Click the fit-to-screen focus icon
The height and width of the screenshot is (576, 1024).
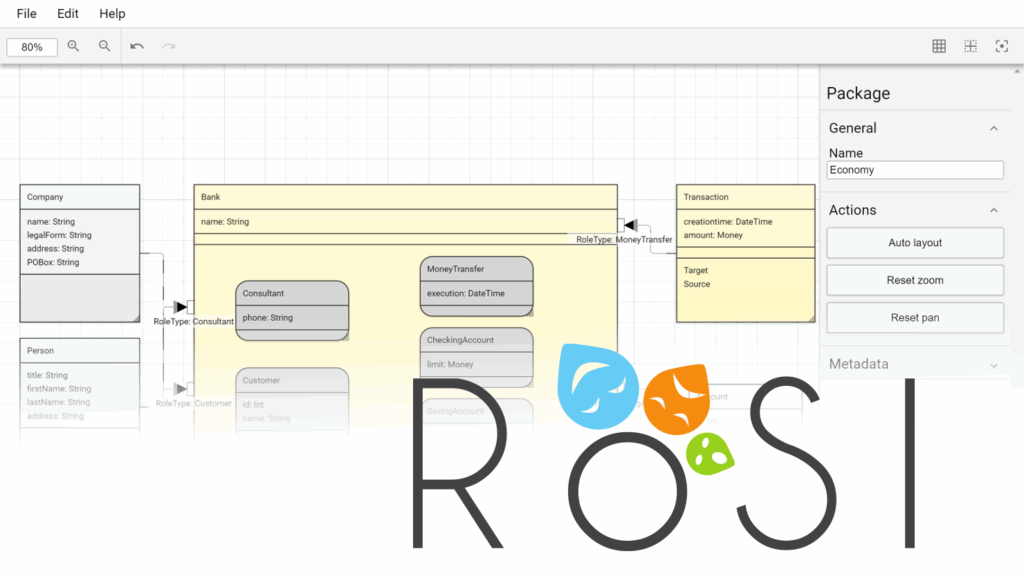coord(1002,46)
